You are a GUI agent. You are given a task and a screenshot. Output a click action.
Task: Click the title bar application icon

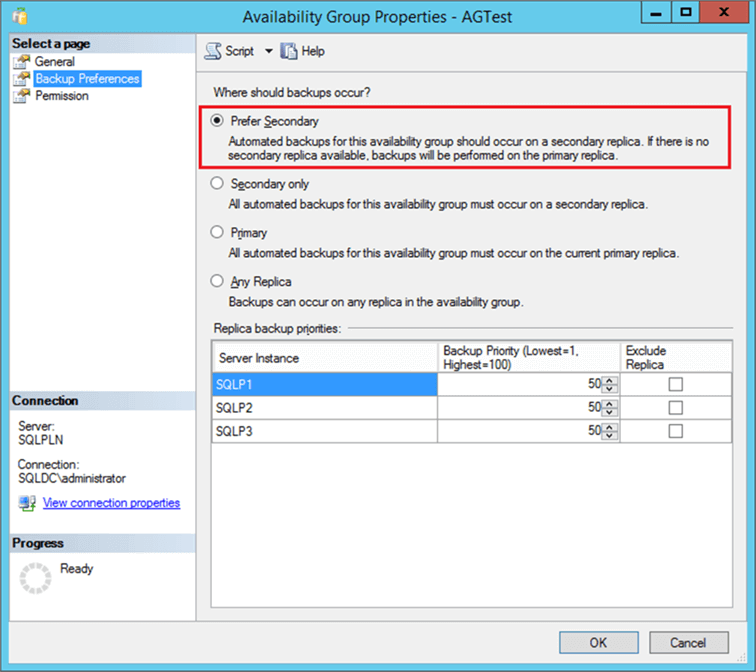[x=20, y=16]
